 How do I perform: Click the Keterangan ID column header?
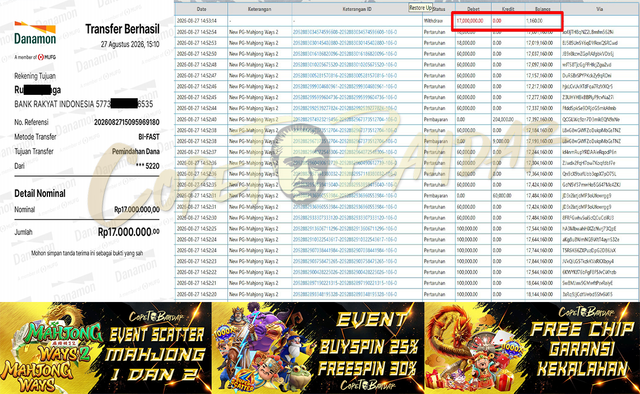pyautogui.click(x=357, y=9)
